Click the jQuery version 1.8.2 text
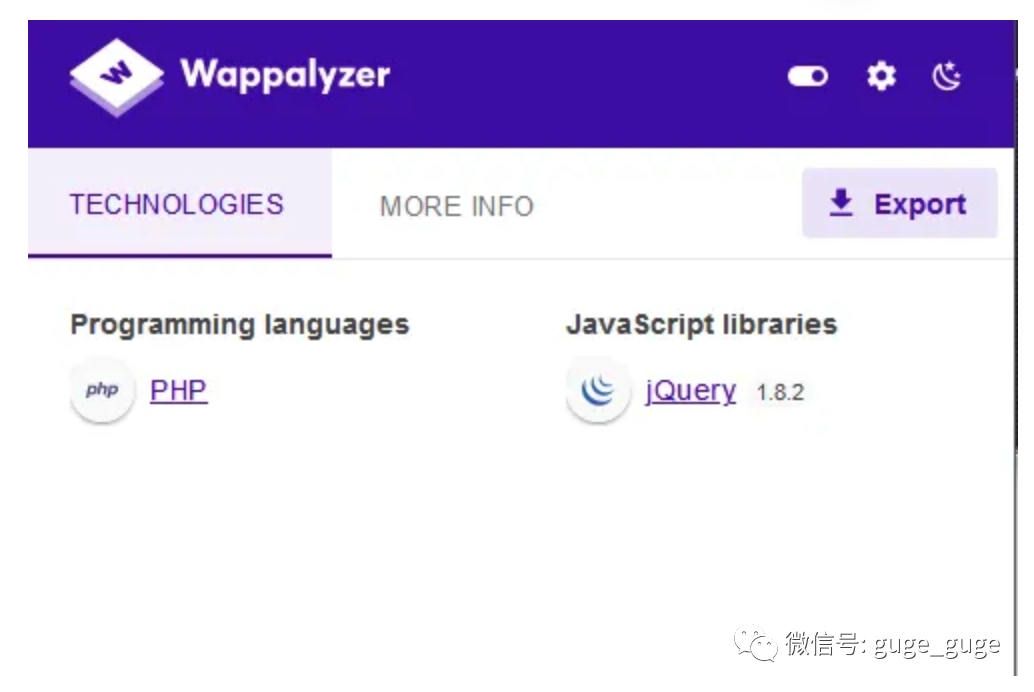This screenshot has width=1034, height=692. coord(780,393)
